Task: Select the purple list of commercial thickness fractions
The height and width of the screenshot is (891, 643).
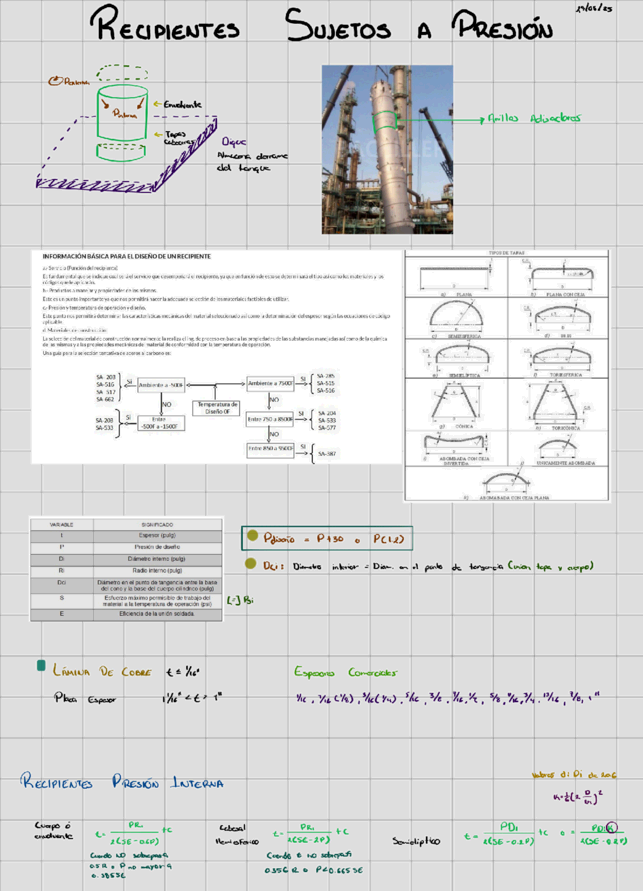Action: click(x=448, y=698)
